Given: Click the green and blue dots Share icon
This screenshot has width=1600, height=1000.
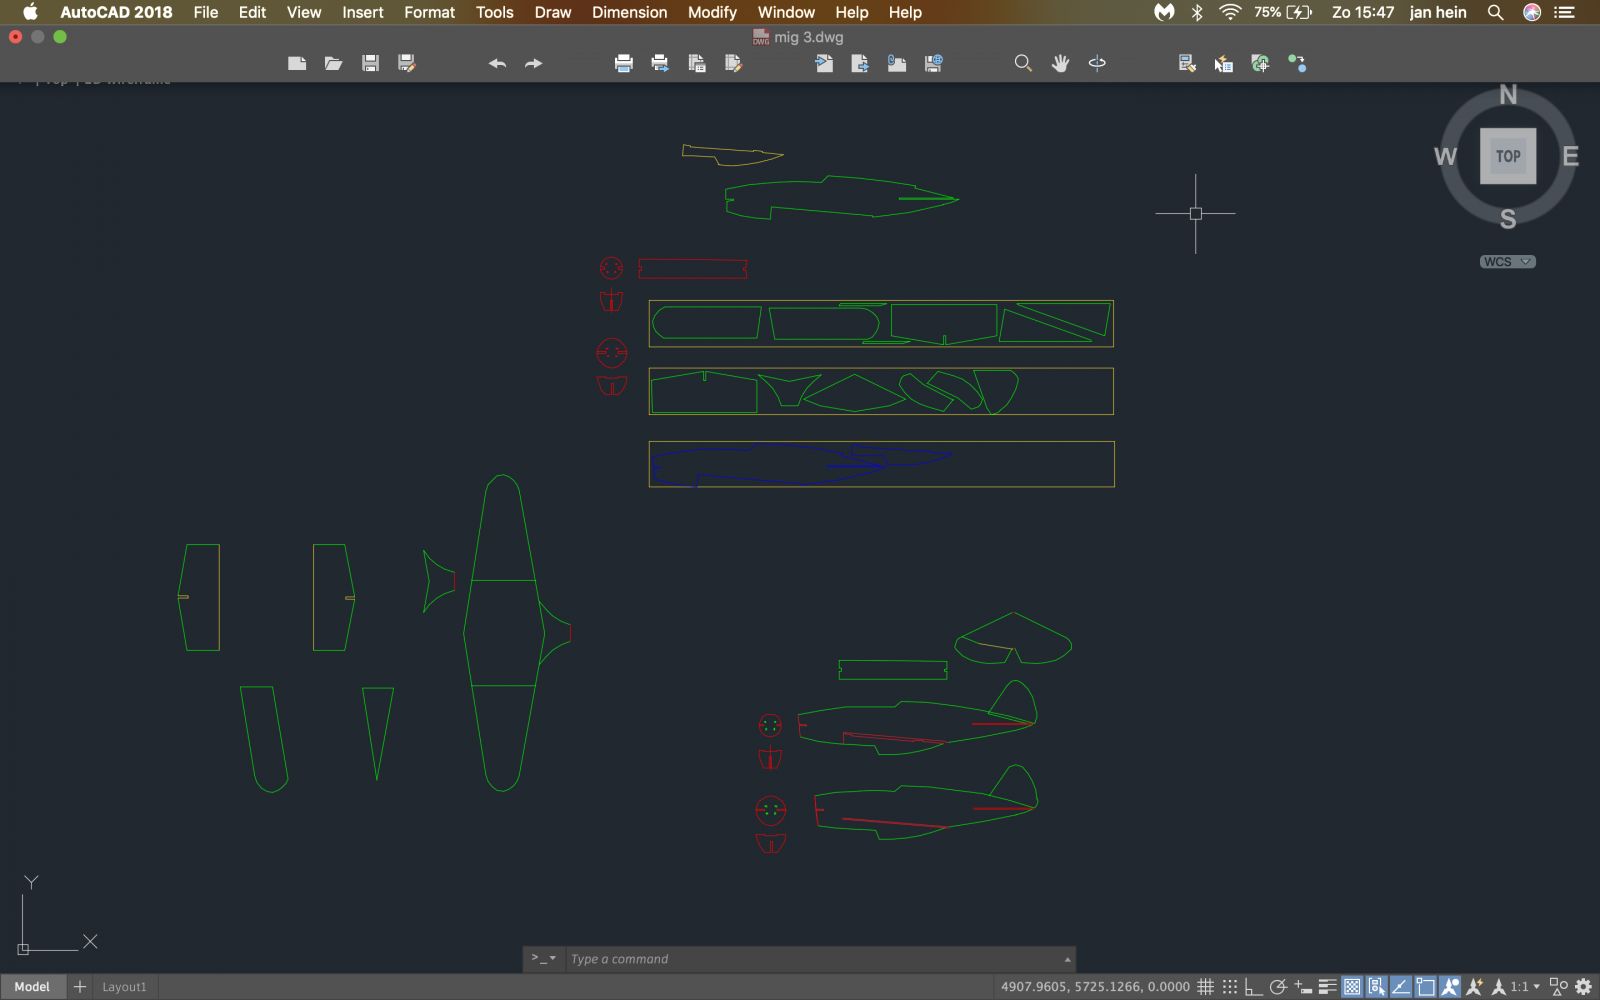Looking at the screenshot, I should [x=1297, y=63].
